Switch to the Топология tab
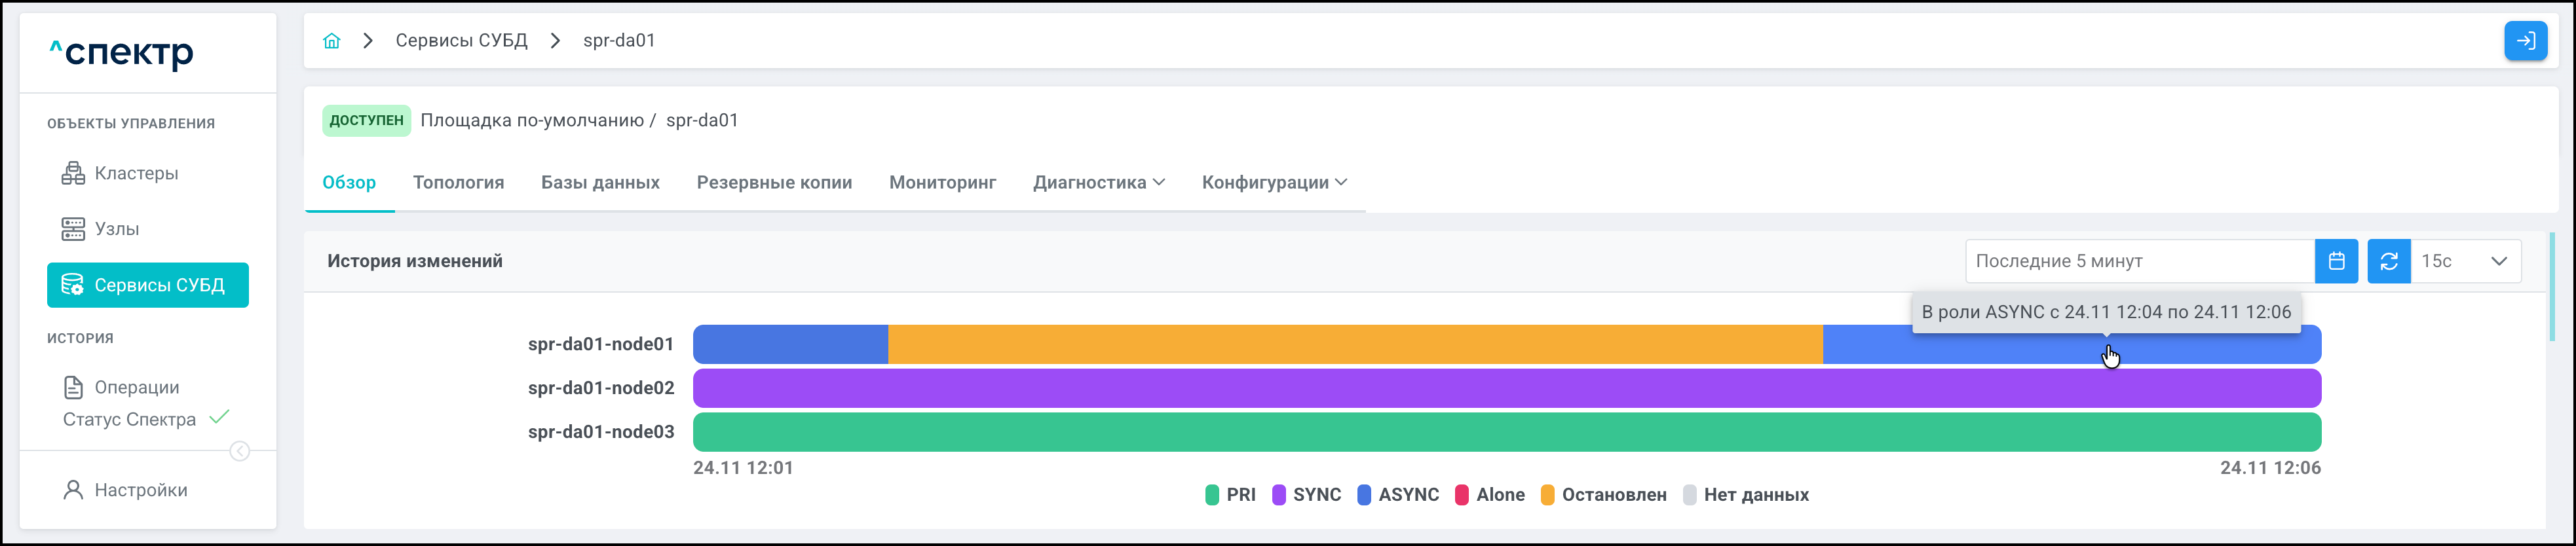Screen dimensions: 2576x546 (x=458, y=182)
